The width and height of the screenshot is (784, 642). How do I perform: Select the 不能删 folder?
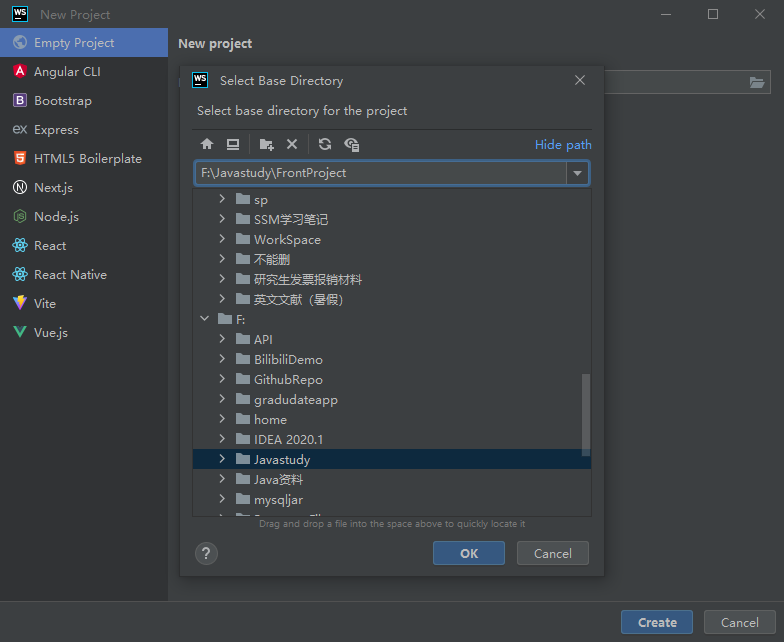click(392, 259)
